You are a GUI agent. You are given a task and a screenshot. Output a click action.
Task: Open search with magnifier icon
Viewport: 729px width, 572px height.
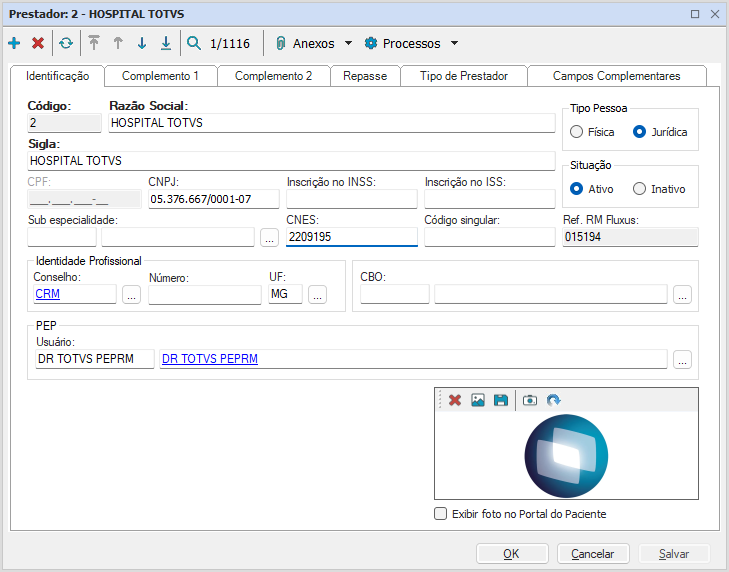tap(194, 43)
